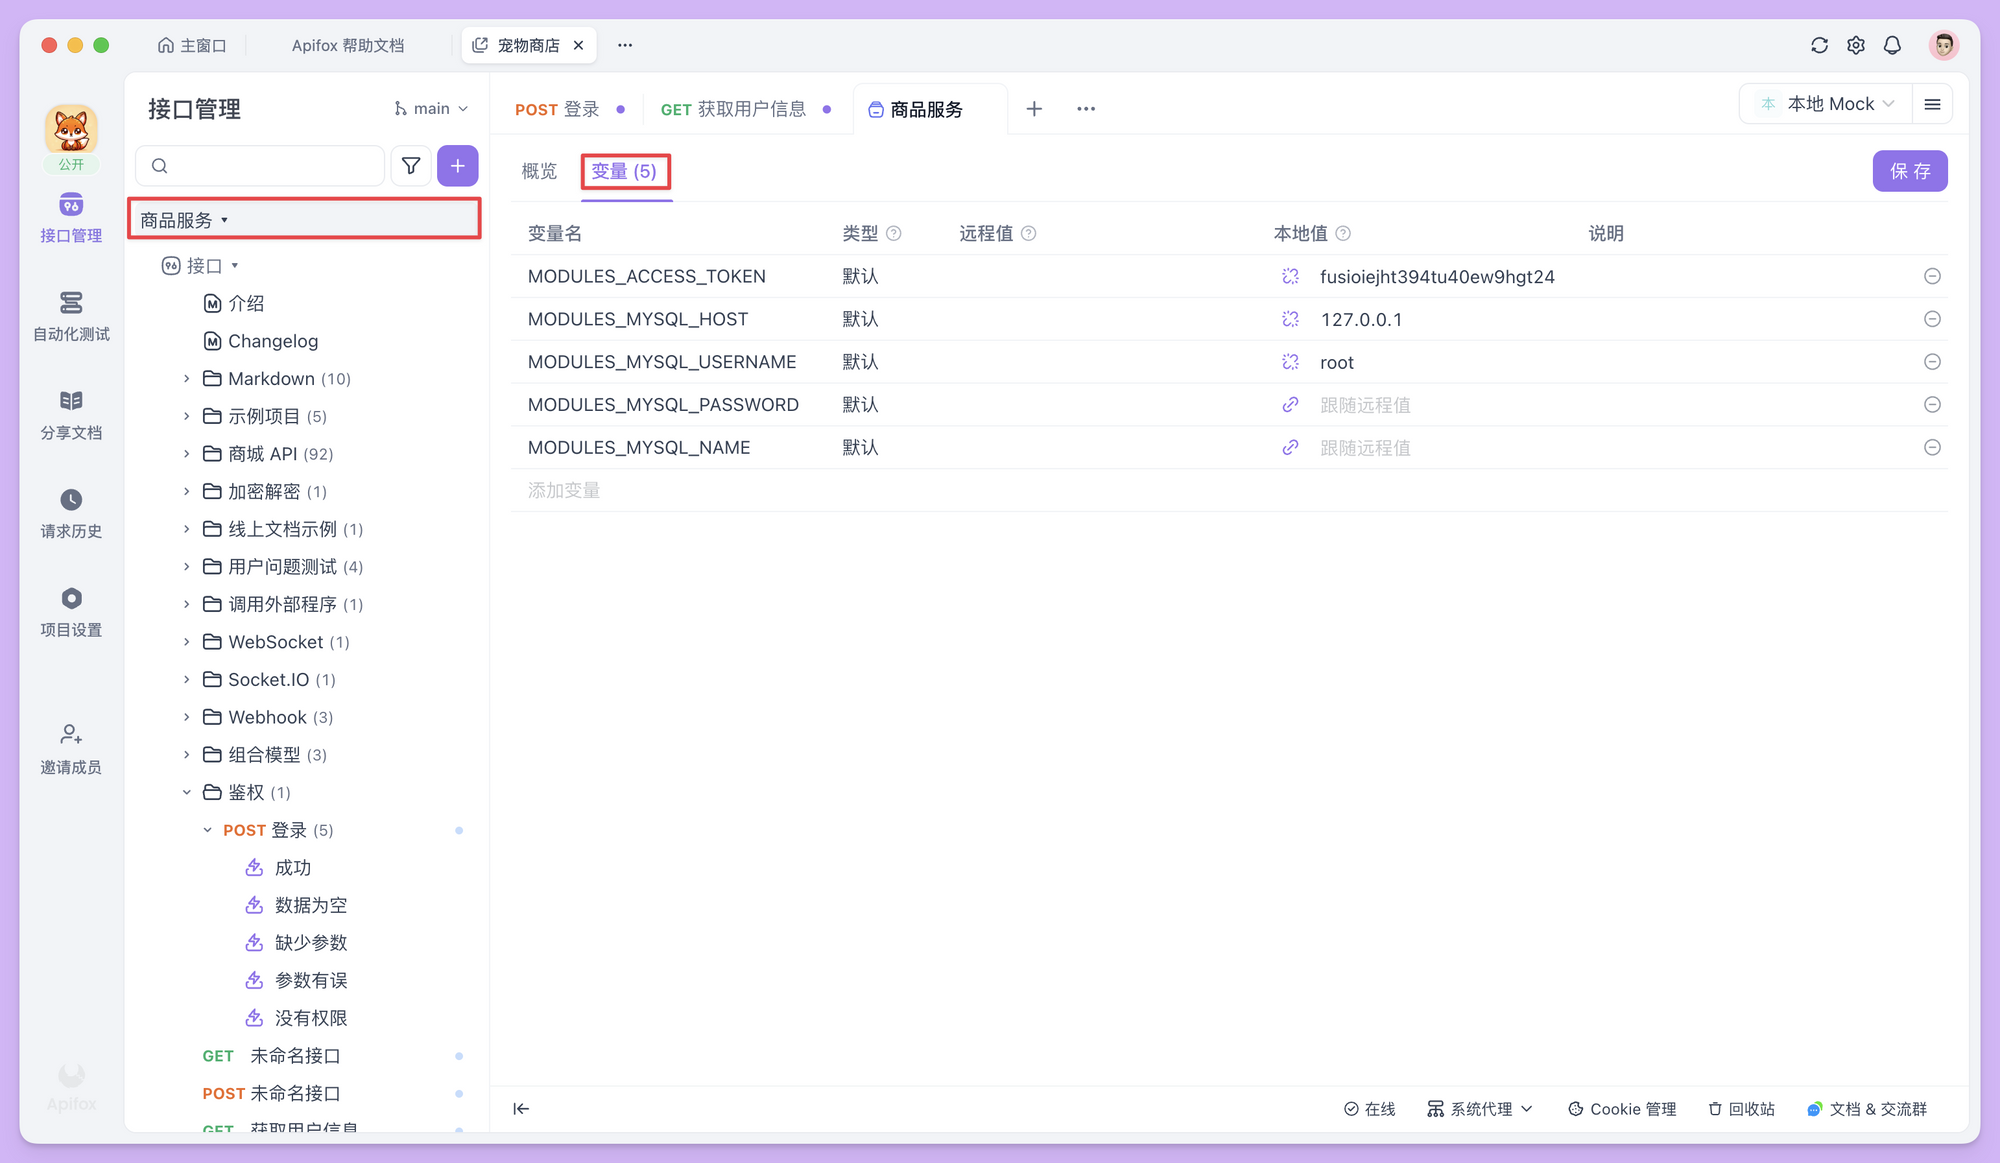
Task: Open 文档 & 交流群 link
Action: pyautogui.click(x=1866, y=1108)
